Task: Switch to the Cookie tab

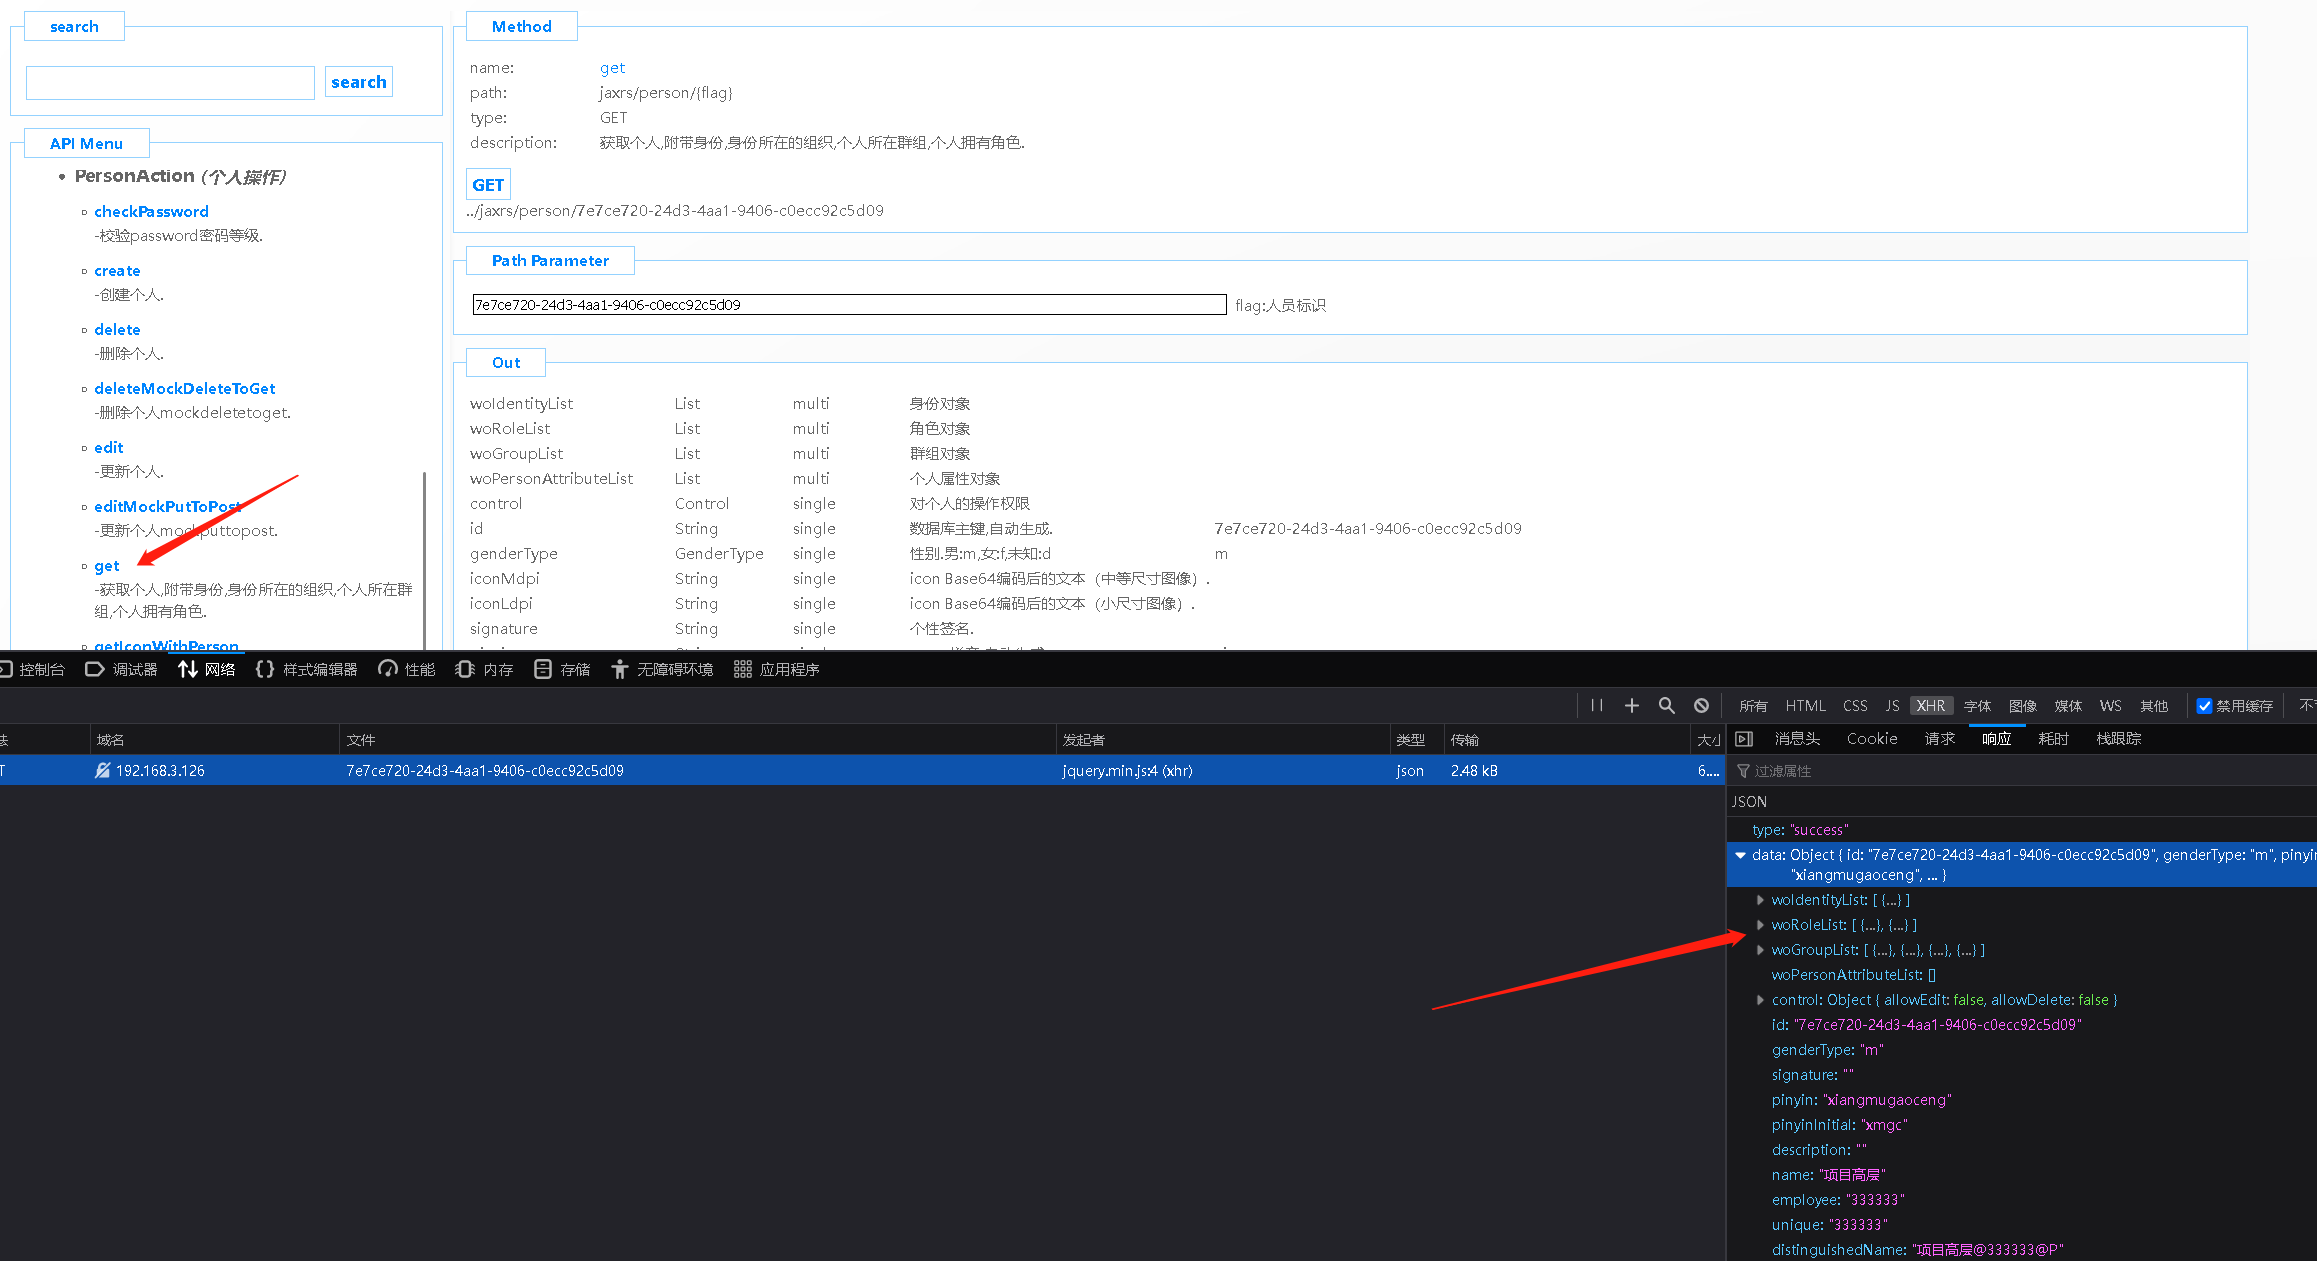Action: pyautogui.click(x=1871, y=739)
